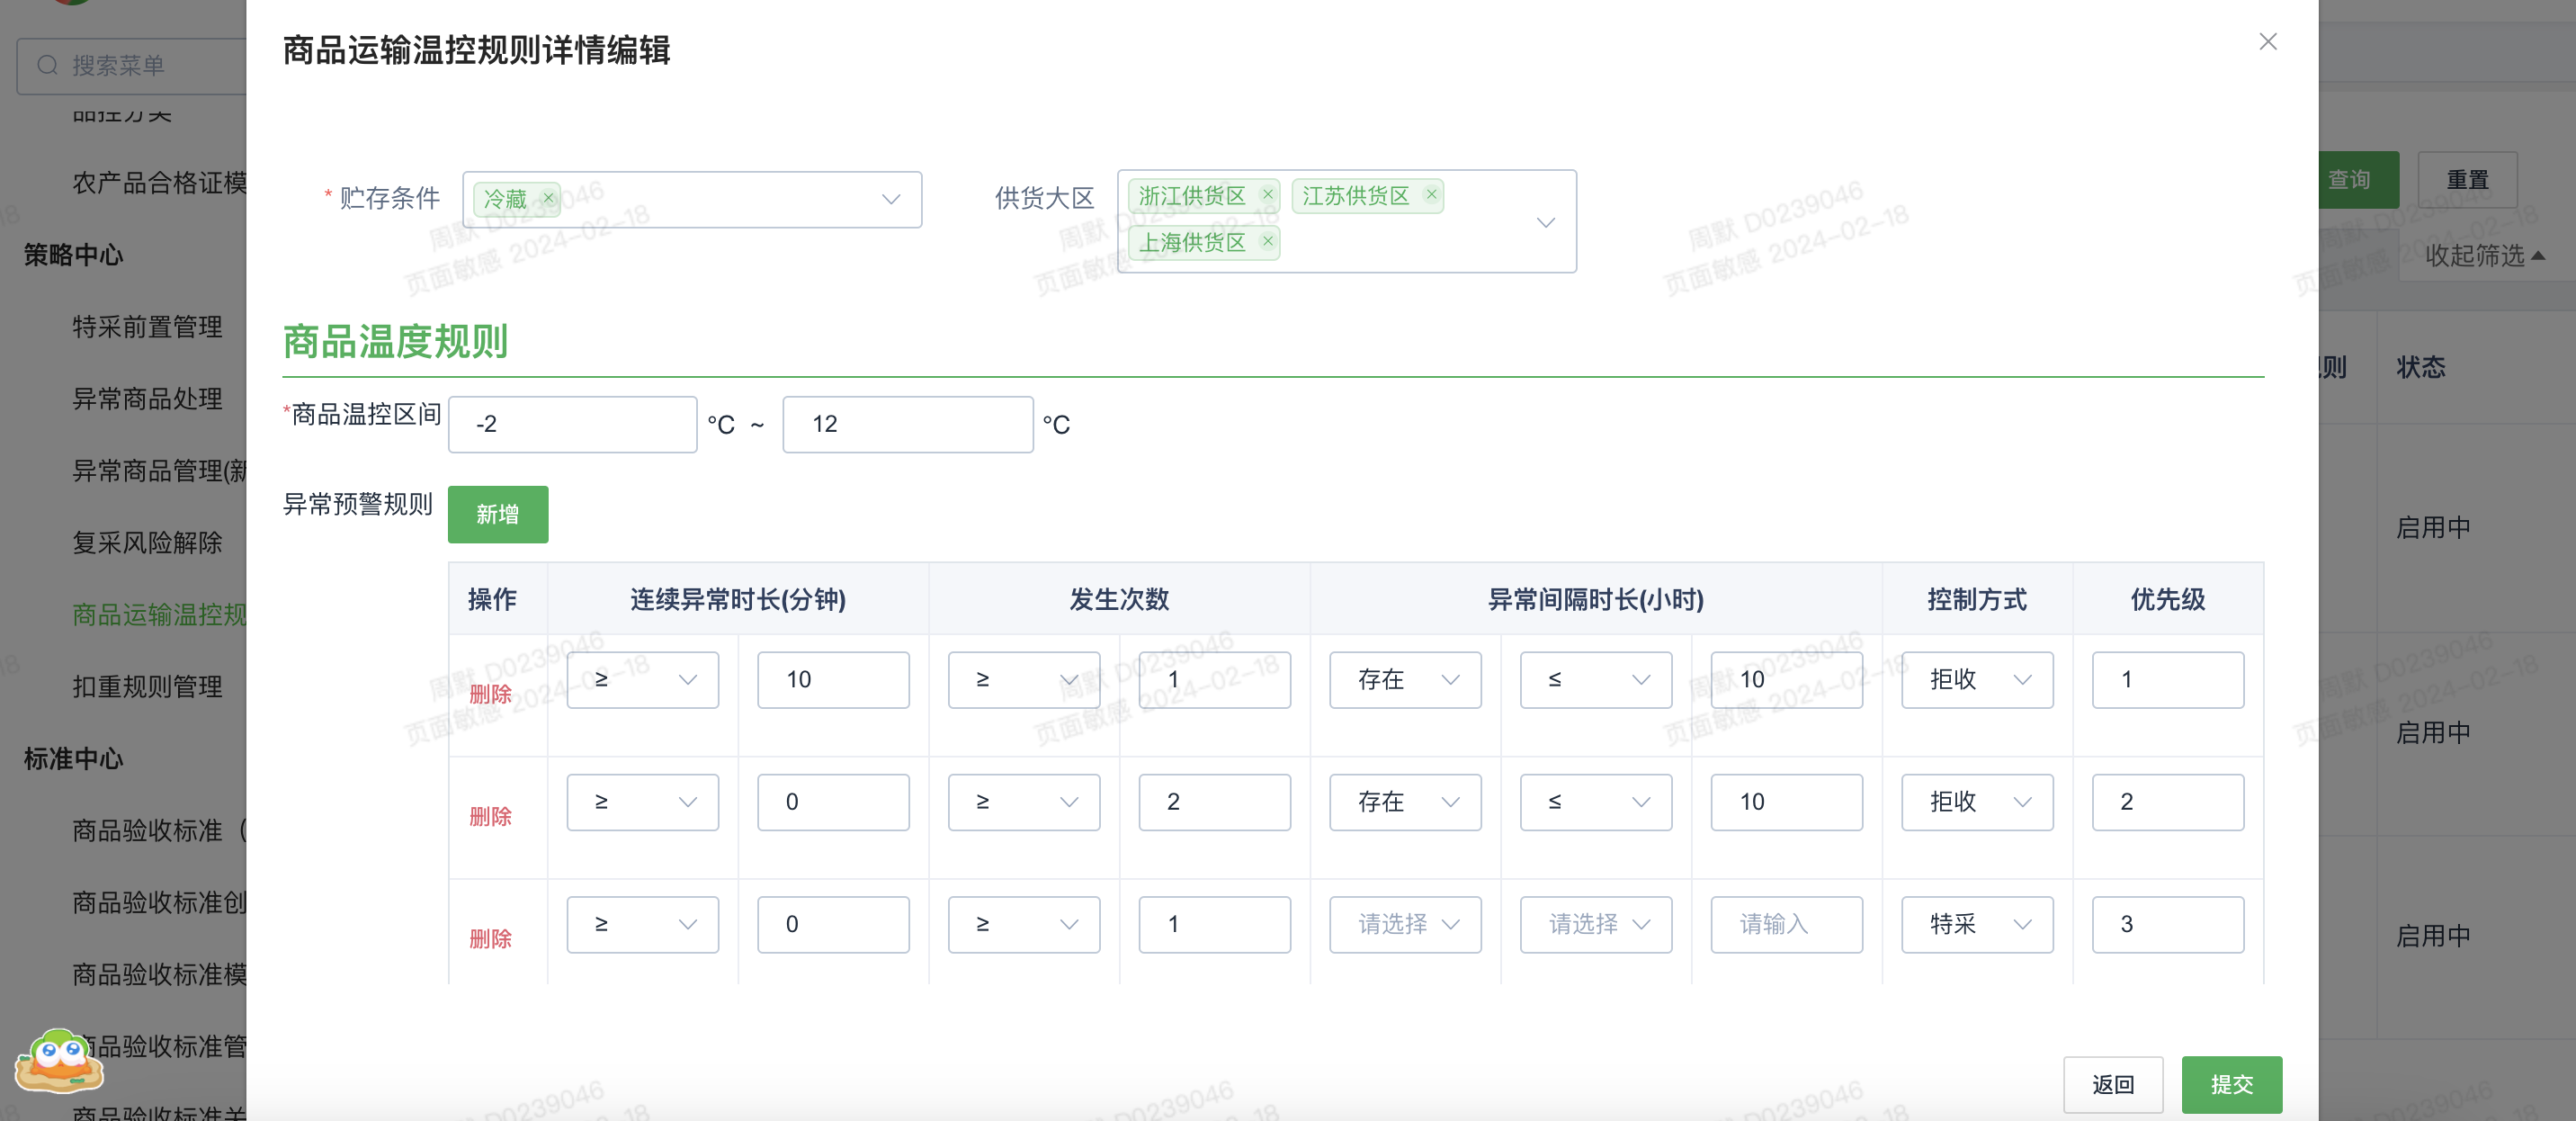Open 存在 dropdown in priority 1 row

pos(1405,680)
